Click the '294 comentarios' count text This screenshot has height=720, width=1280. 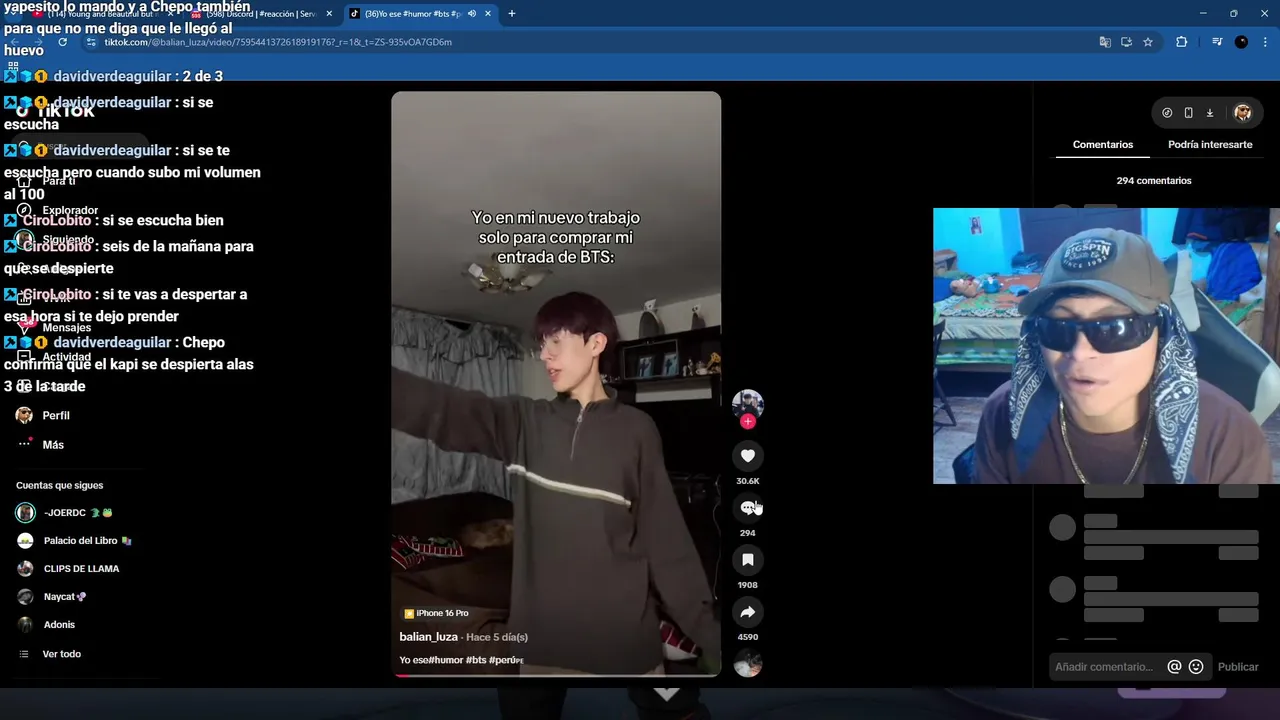1154,181
